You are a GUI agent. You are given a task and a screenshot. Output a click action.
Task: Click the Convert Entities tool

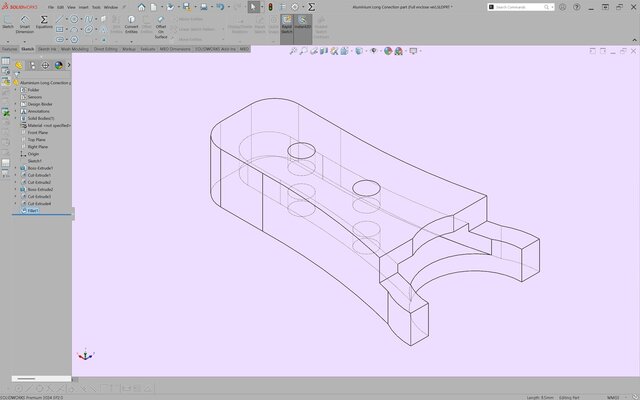click(x=131, y=25)
